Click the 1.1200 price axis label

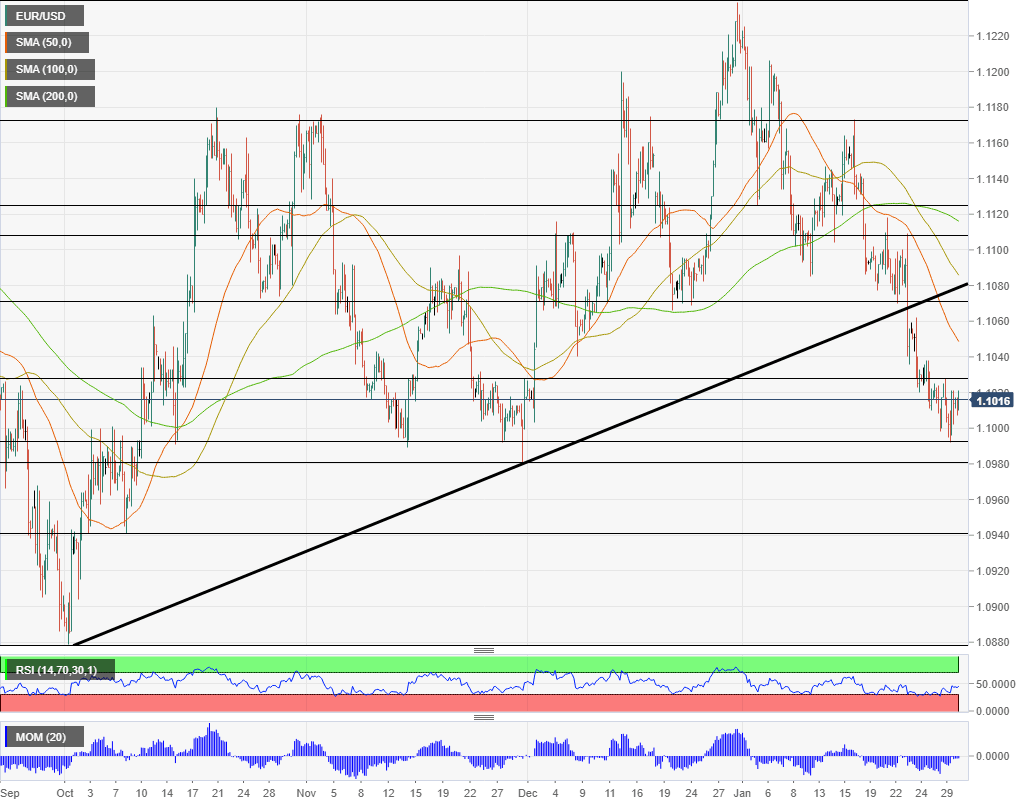(x=993, y=72)
